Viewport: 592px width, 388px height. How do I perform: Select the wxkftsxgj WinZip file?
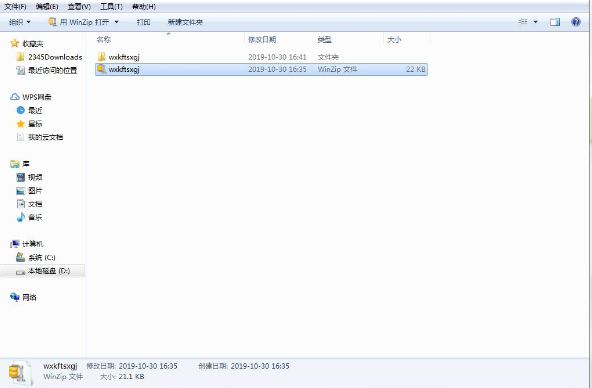[x=261, y=69]
